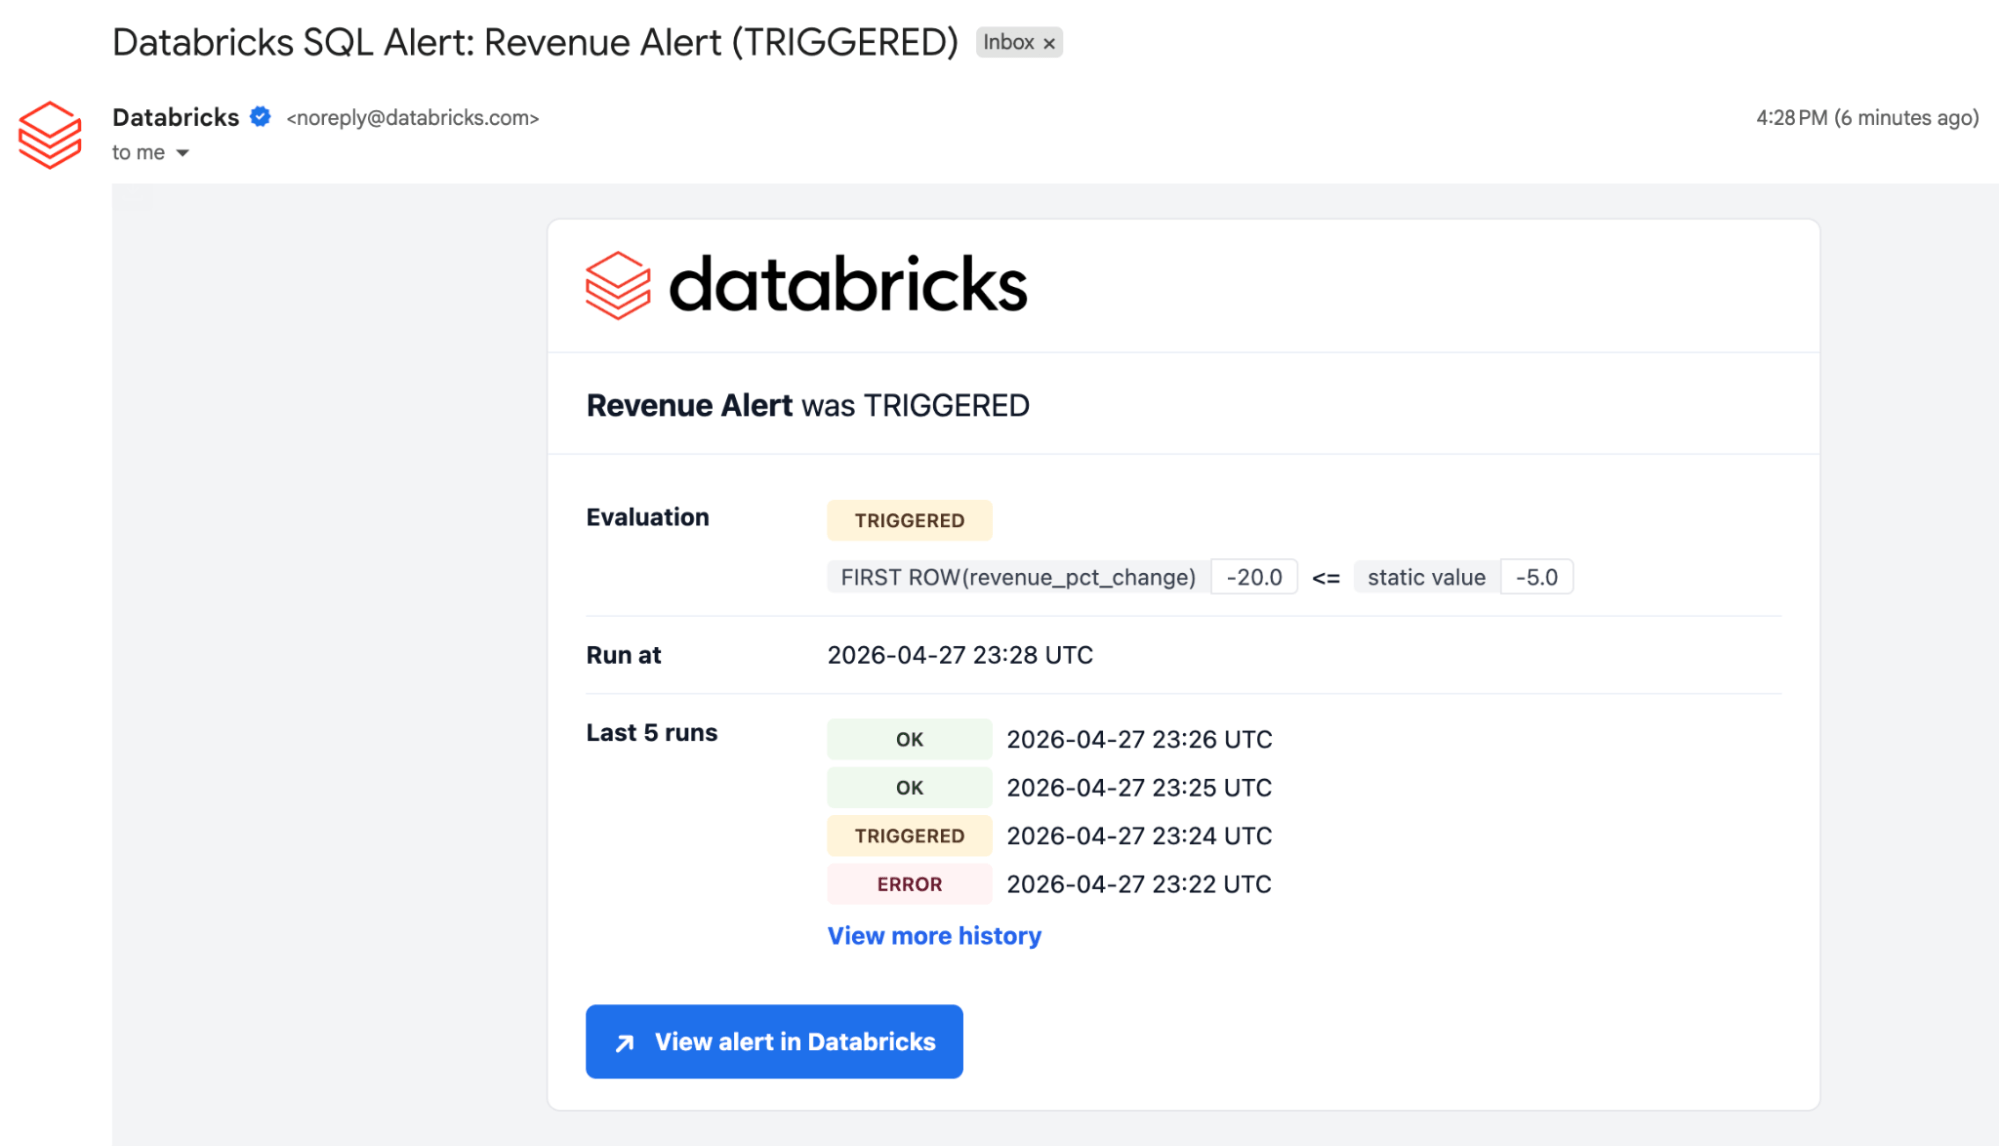Open the View more history link
The height and width of the screenshot is (1146, 1999).
coord(934,935)
